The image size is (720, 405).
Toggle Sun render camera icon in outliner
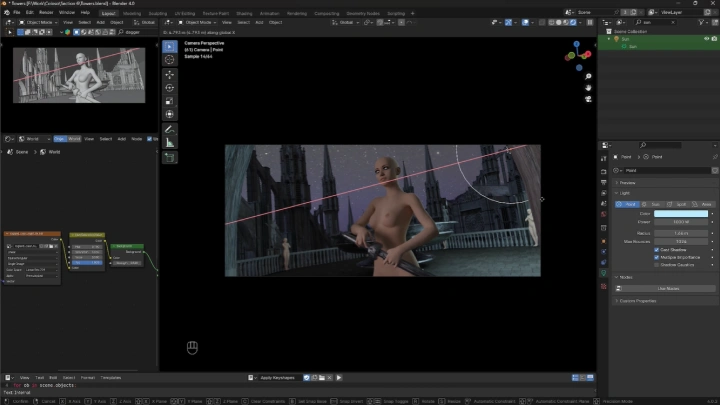(714, 39)
